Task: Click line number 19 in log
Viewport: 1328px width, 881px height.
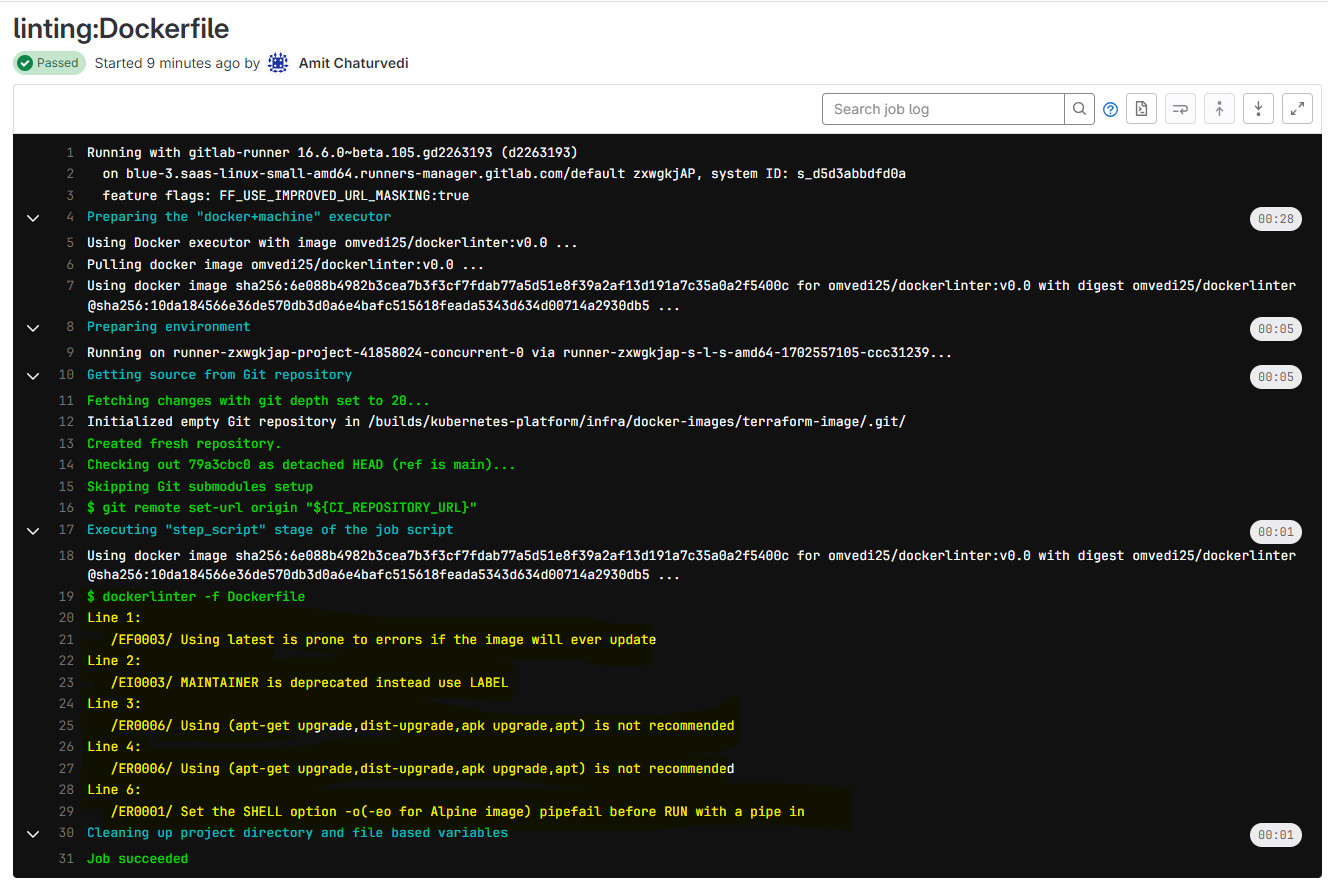Action: (x=67, y=597)
